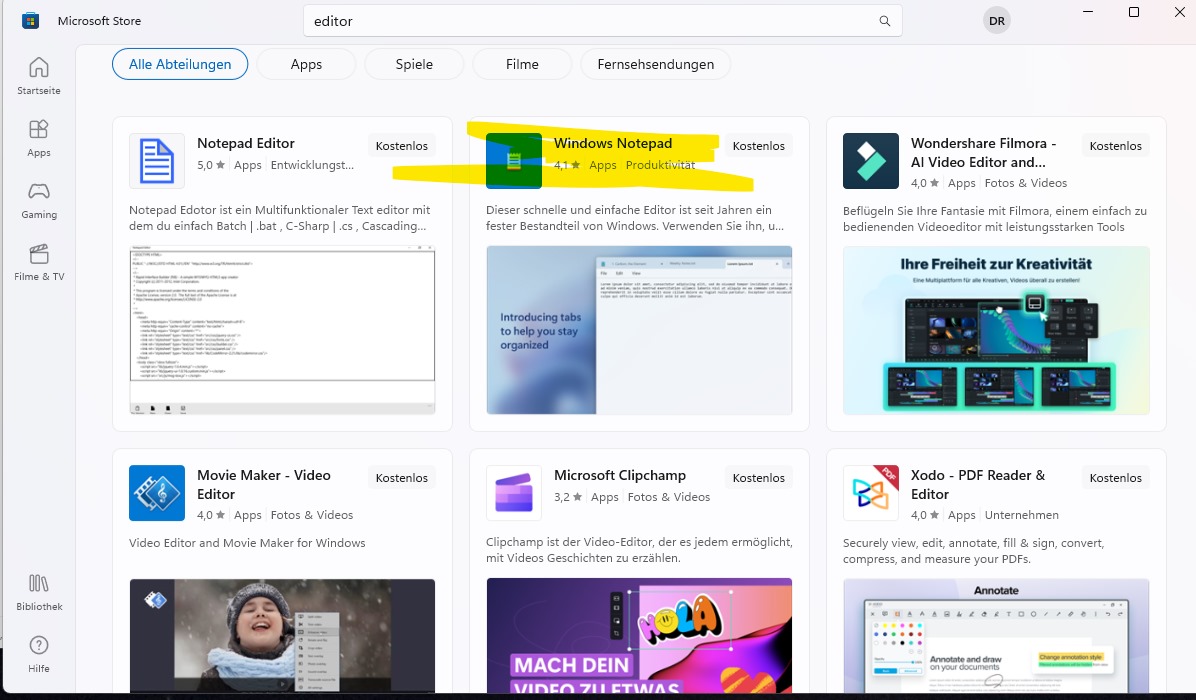Image resolution: width=1196 pixels, height=700 pixels.
Task: Click the Movie Maker app icon
Action: (156, 493)
